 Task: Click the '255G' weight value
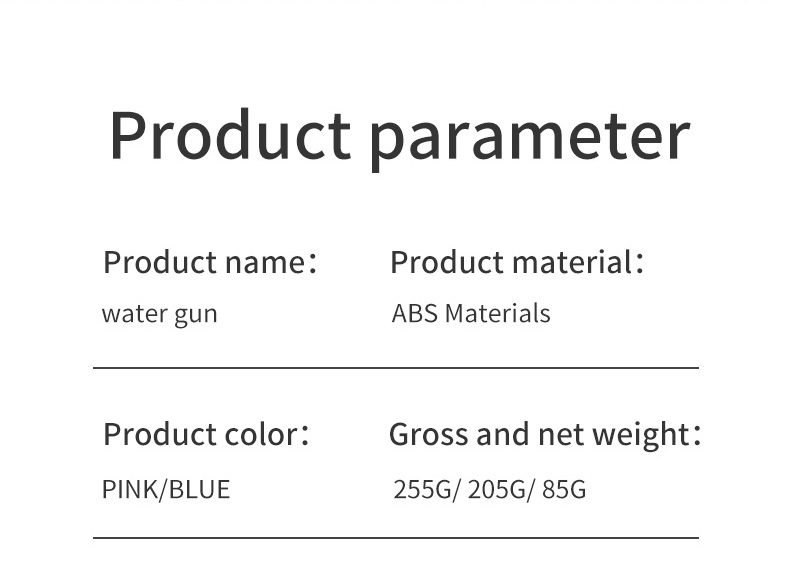(x=422, y=489)
